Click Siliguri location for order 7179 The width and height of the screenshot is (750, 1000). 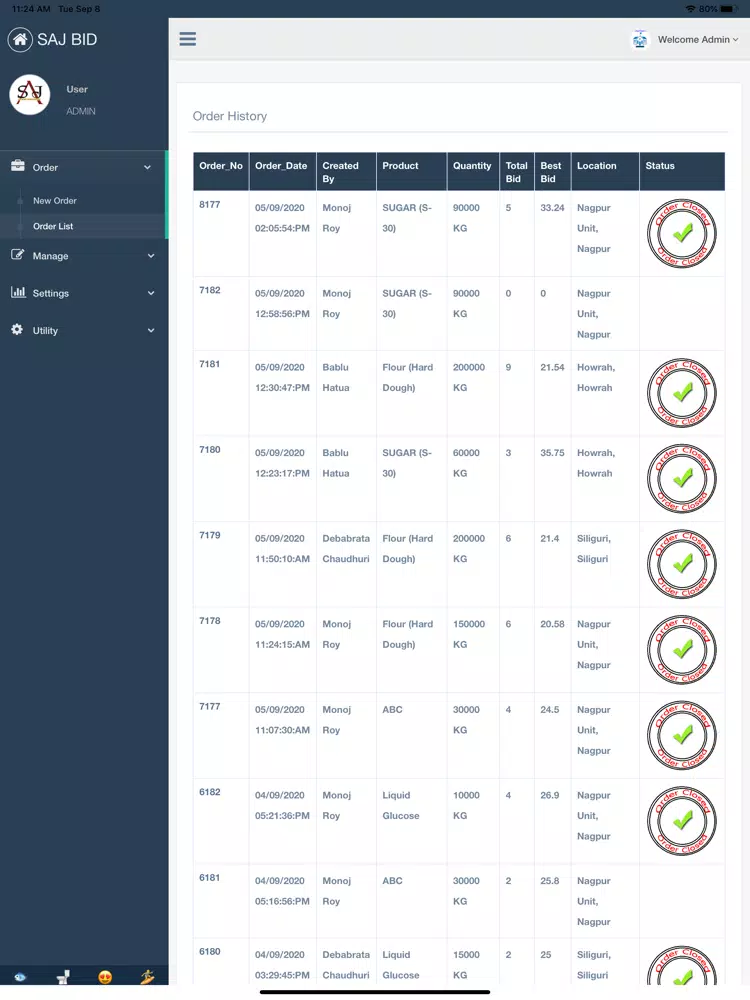coord(594,548)
